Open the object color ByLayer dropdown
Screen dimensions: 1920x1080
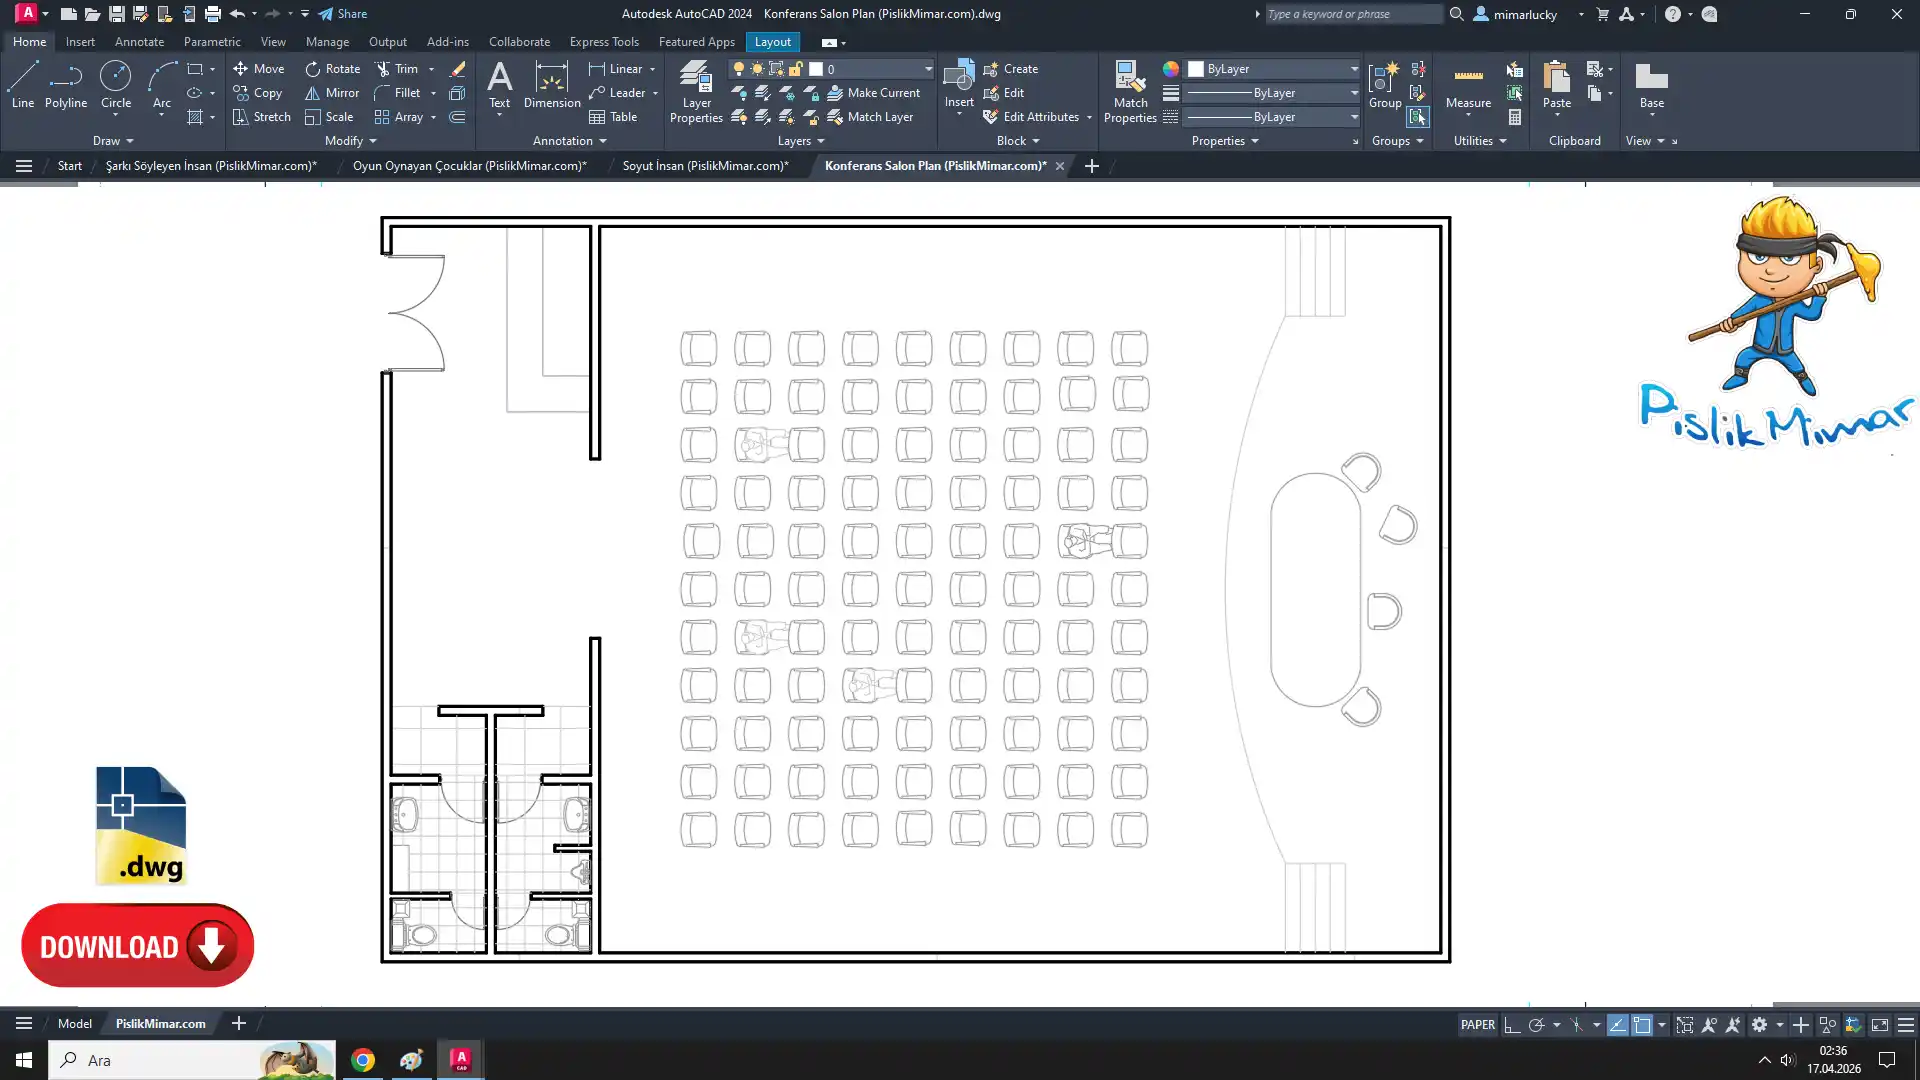[1353, 69]
